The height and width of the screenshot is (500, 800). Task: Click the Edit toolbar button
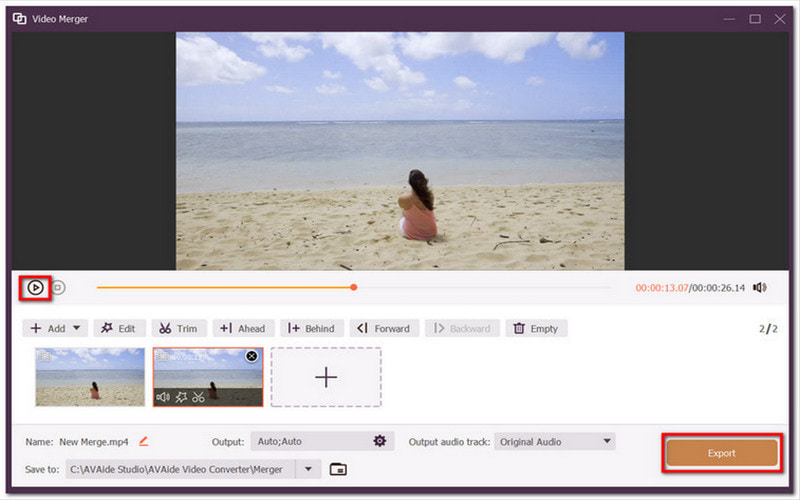point(119,328)
